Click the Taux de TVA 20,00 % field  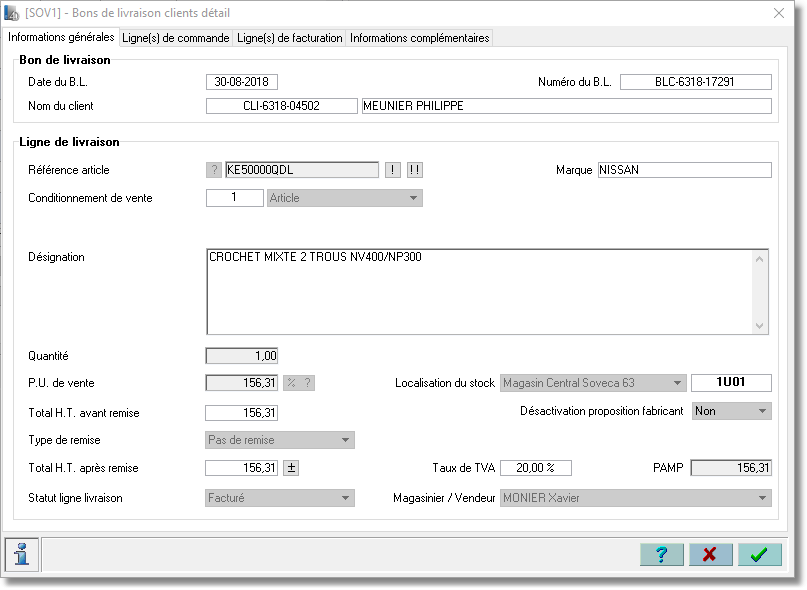[x=536, y=468]
